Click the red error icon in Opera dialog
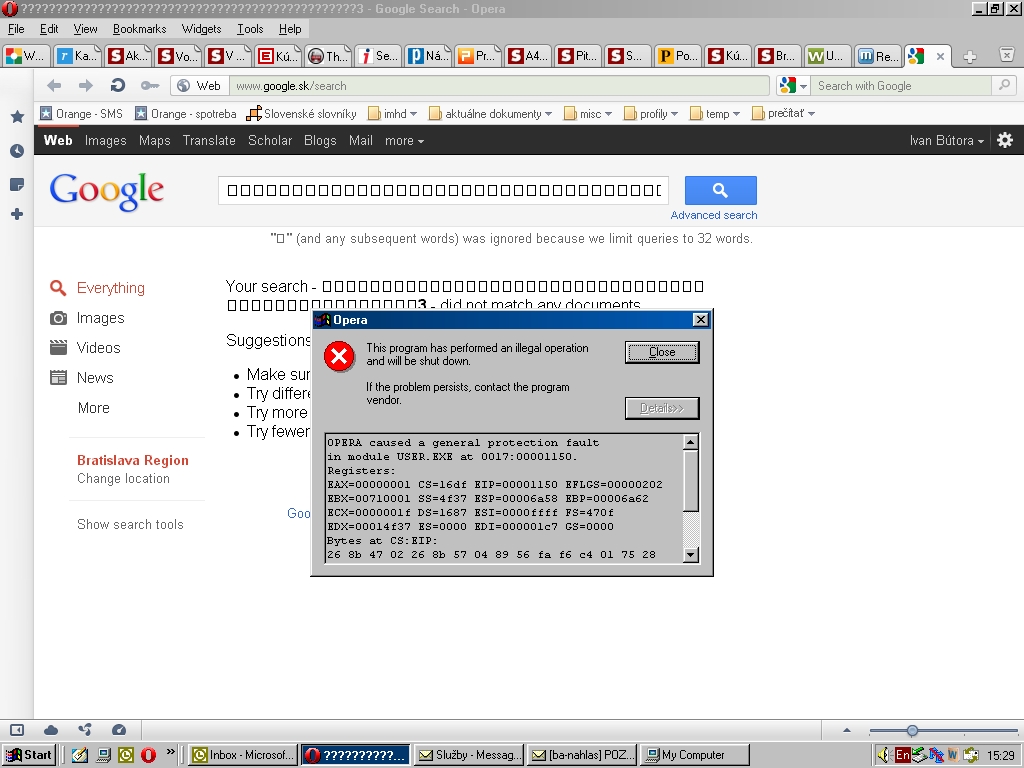Screen dimensions: 1024x768 click(x=340, y=356)
